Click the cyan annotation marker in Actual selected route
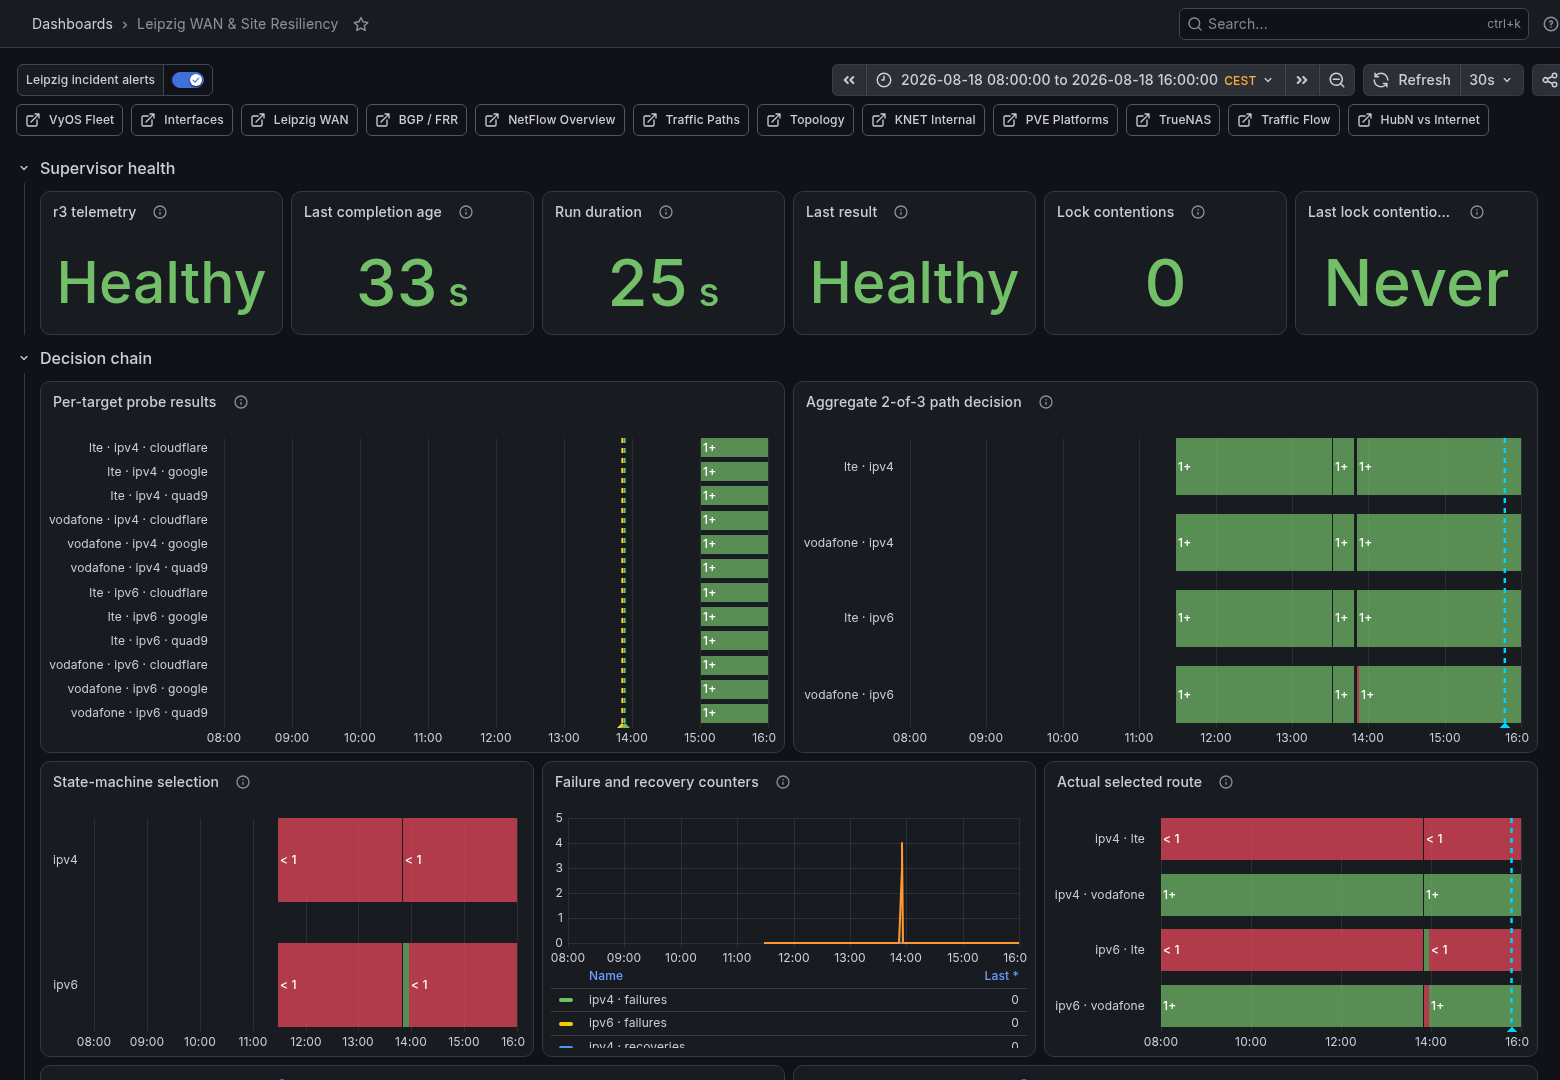 click(x=1511, y=1028)
